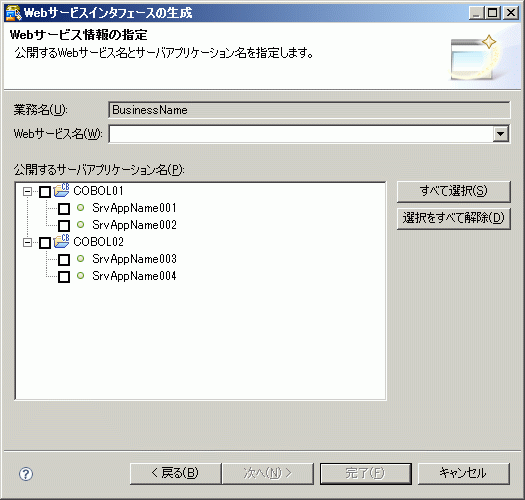Click the green circle icon beside SrvAppName003
525x500 pixels.
[x=80, y=259]
